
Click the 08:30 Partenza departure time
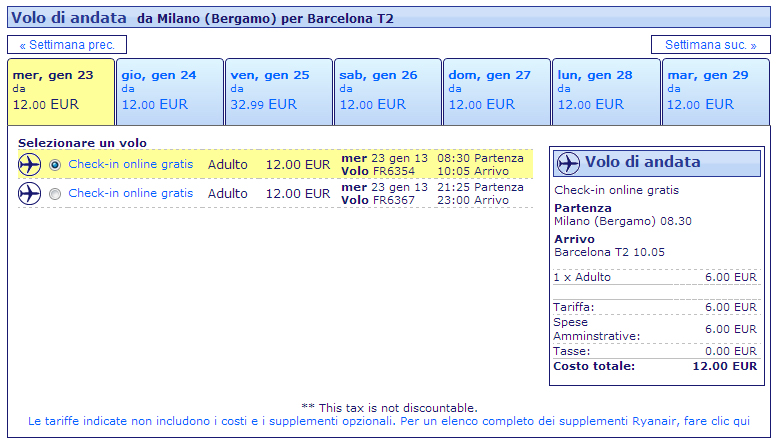point(480,158)
